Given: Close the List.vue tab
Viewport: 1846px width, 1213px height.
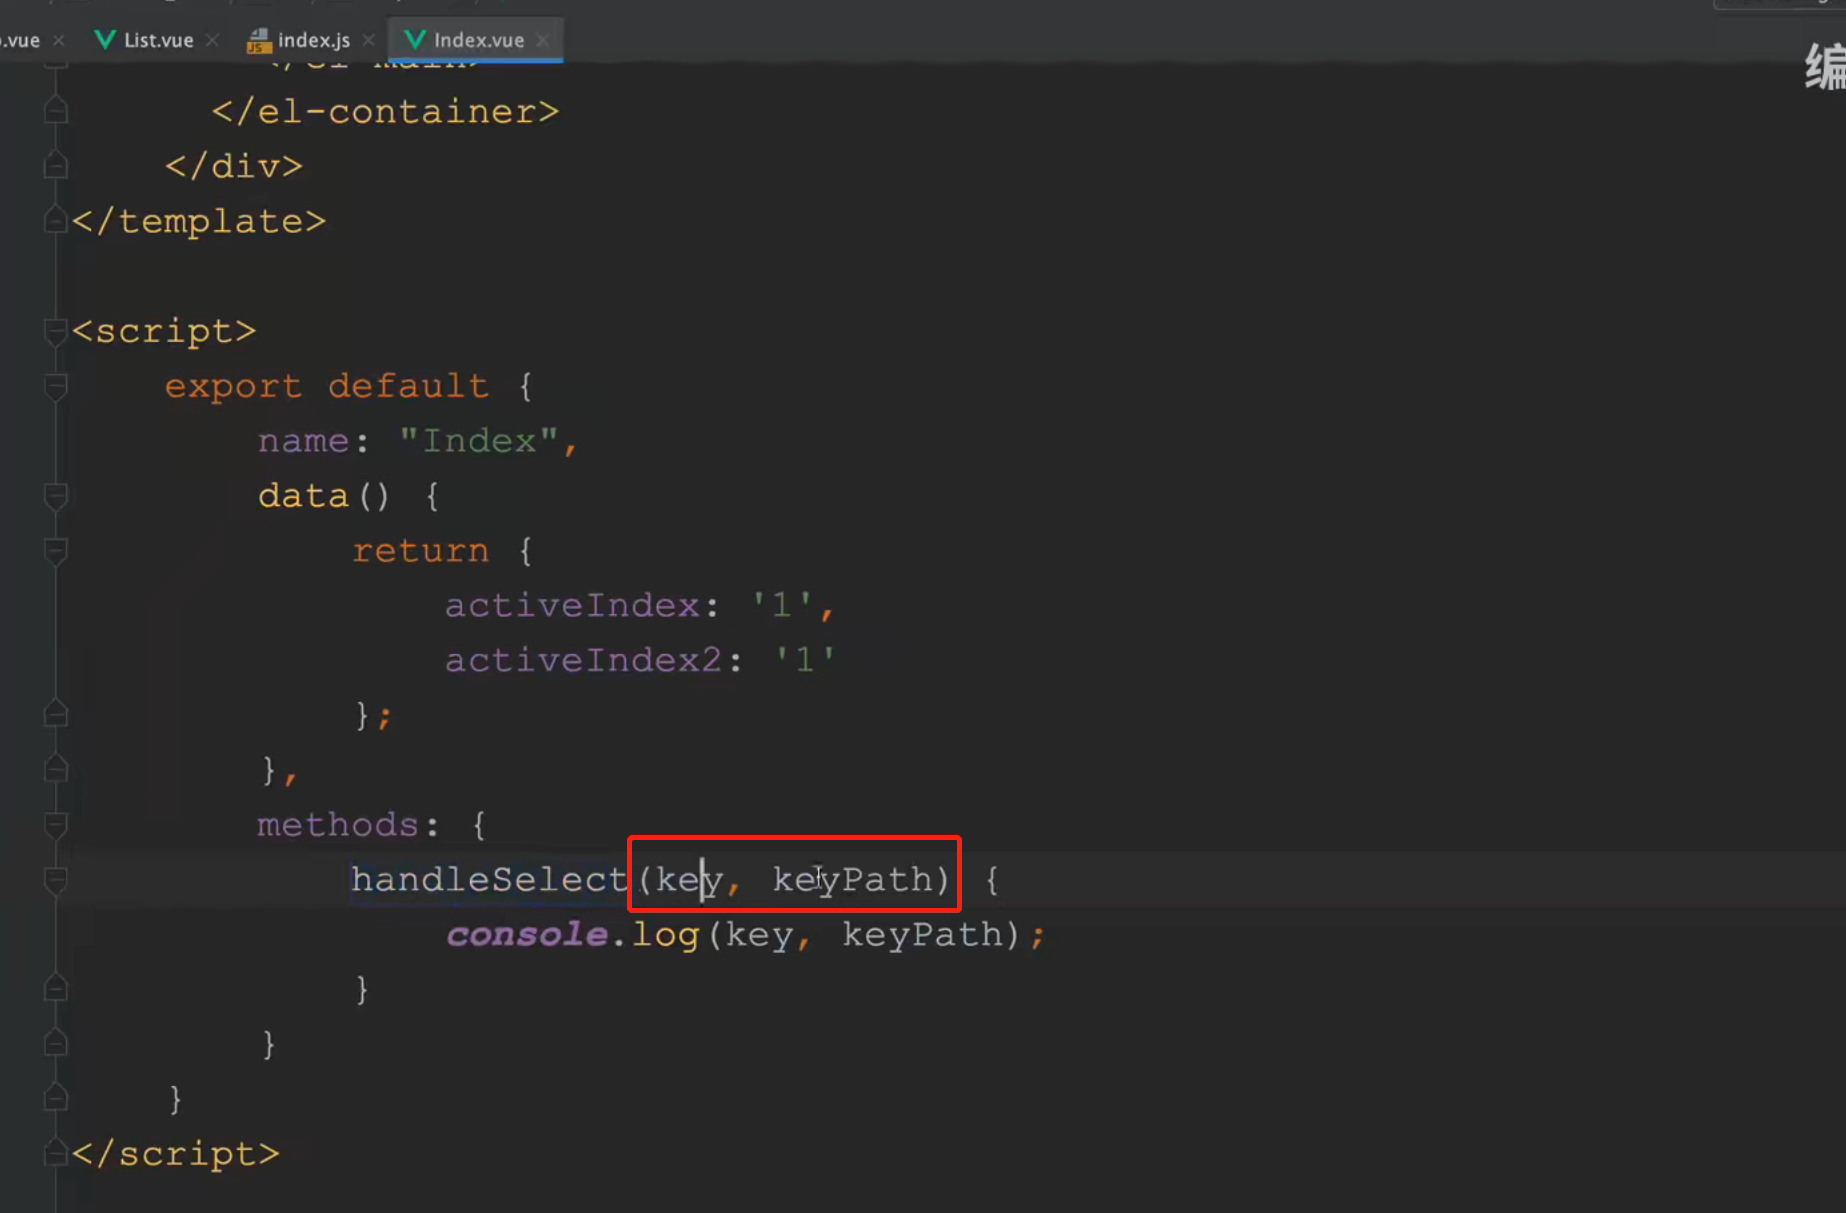Looking at the screenshot, I should pyautogui.click(x=212, y=40).
